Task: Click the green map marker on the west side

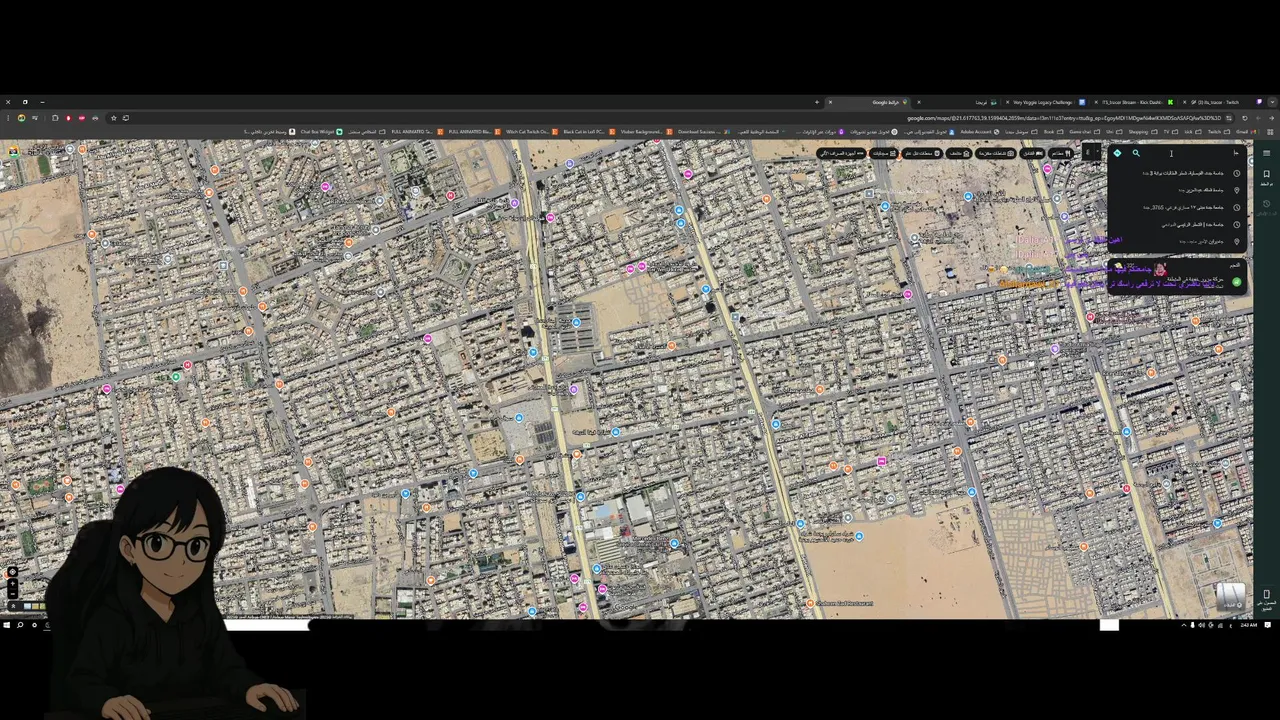Action: 176,376
